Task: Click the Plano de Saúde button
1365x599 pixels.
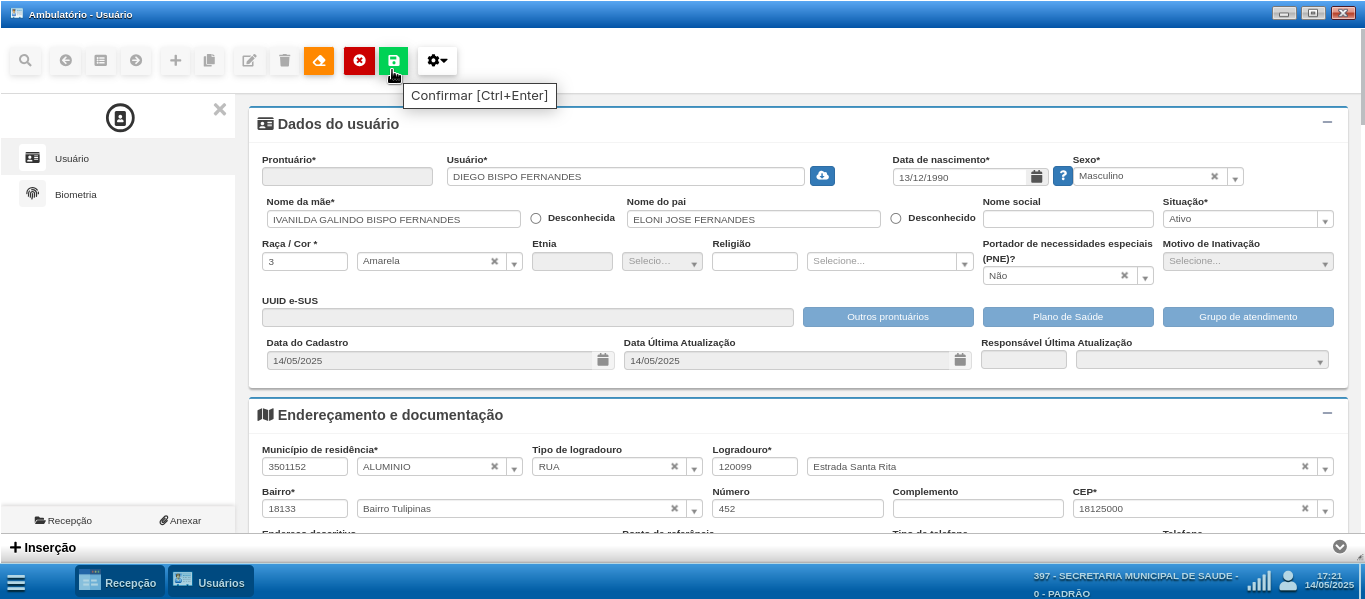Action: point(1067,317)
